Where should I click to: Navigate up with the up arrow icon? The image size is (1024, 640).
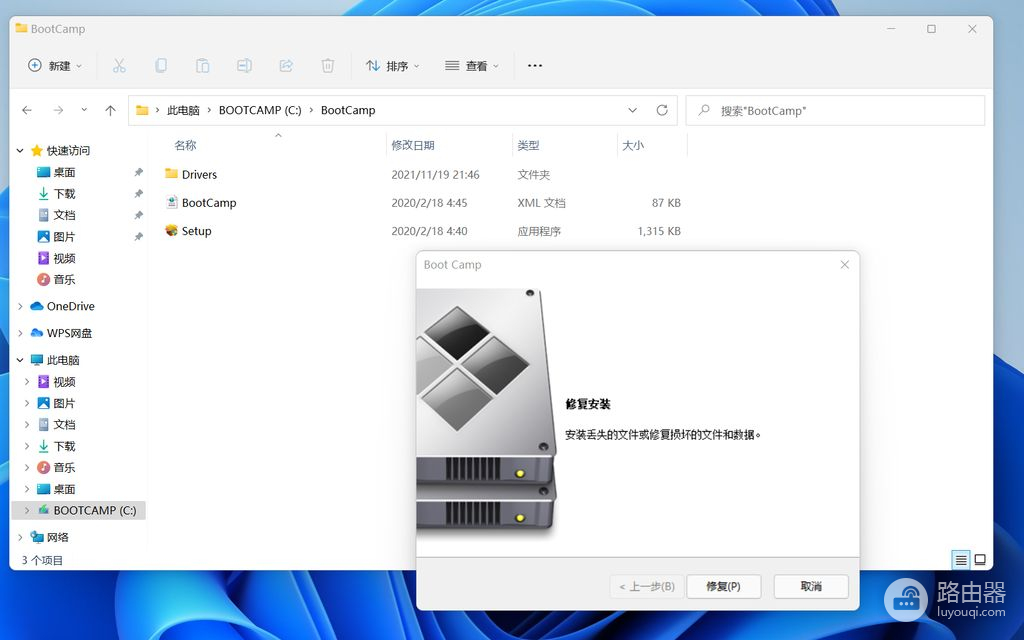point(110,110)
